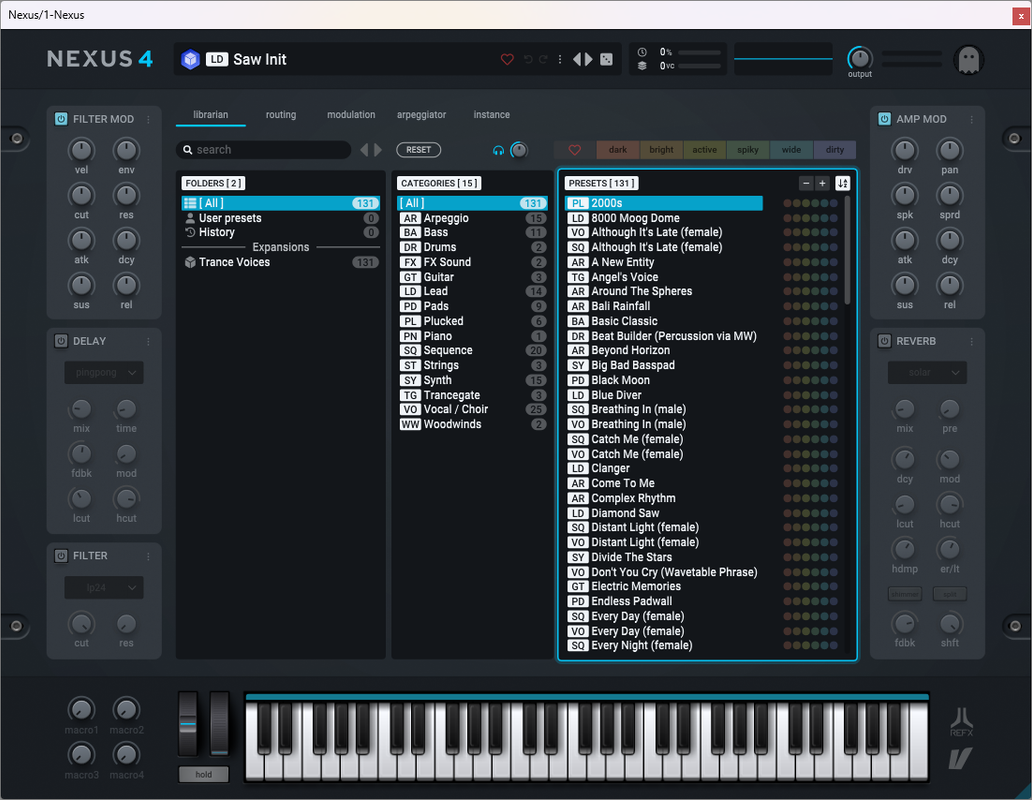Filter by bright tag
Viewport: 1032px width, 800px height.
661,150
